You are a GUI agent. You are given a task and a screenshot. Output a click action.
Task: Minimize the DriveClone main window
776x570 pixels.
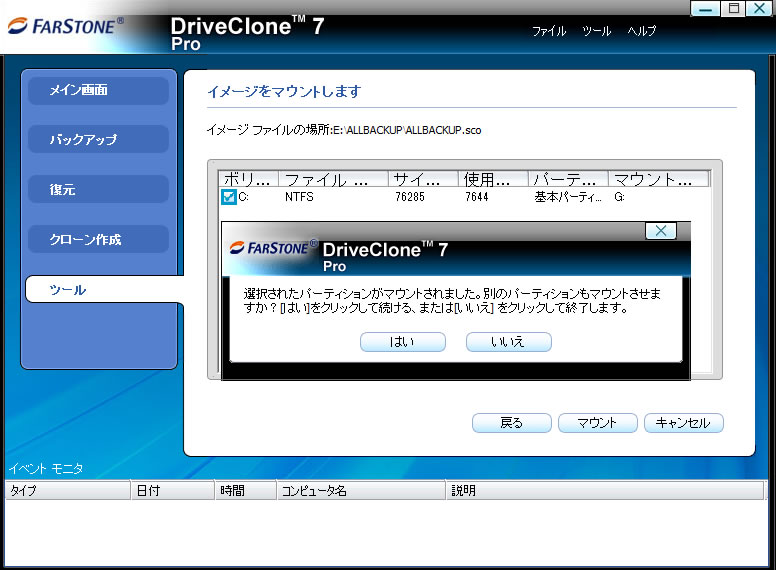click(x=705, y=8)
